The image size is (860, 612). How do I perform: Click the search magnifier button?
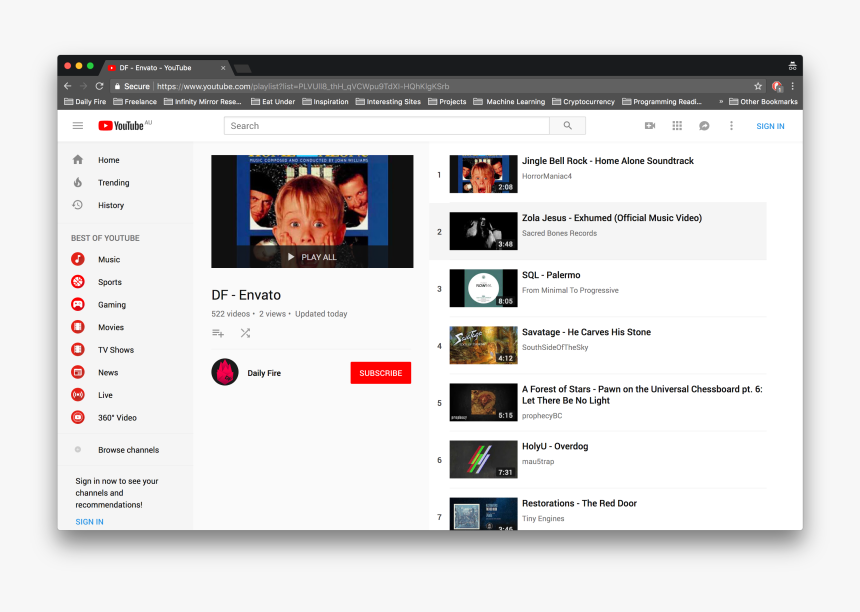pyautogui.click(x=568, y=126)
